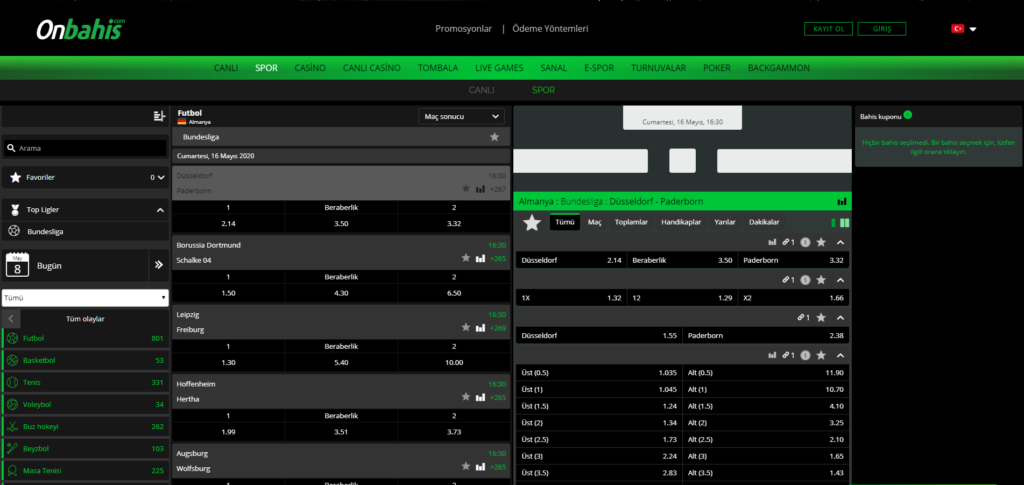Open +269 more markets for Leipzig–Freiburg
Image resolution: width=1024 pixels, height=485 pixels.
tap(498, 328)
